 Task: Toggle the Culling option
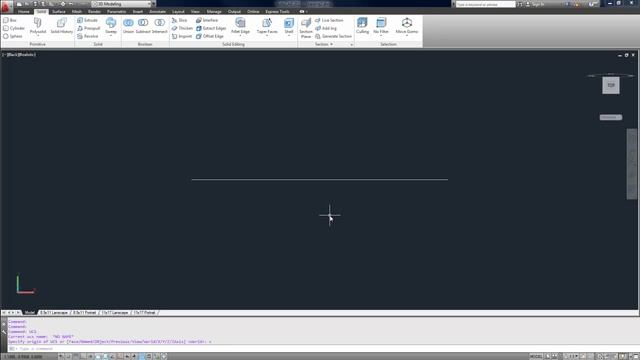point(362,25)
